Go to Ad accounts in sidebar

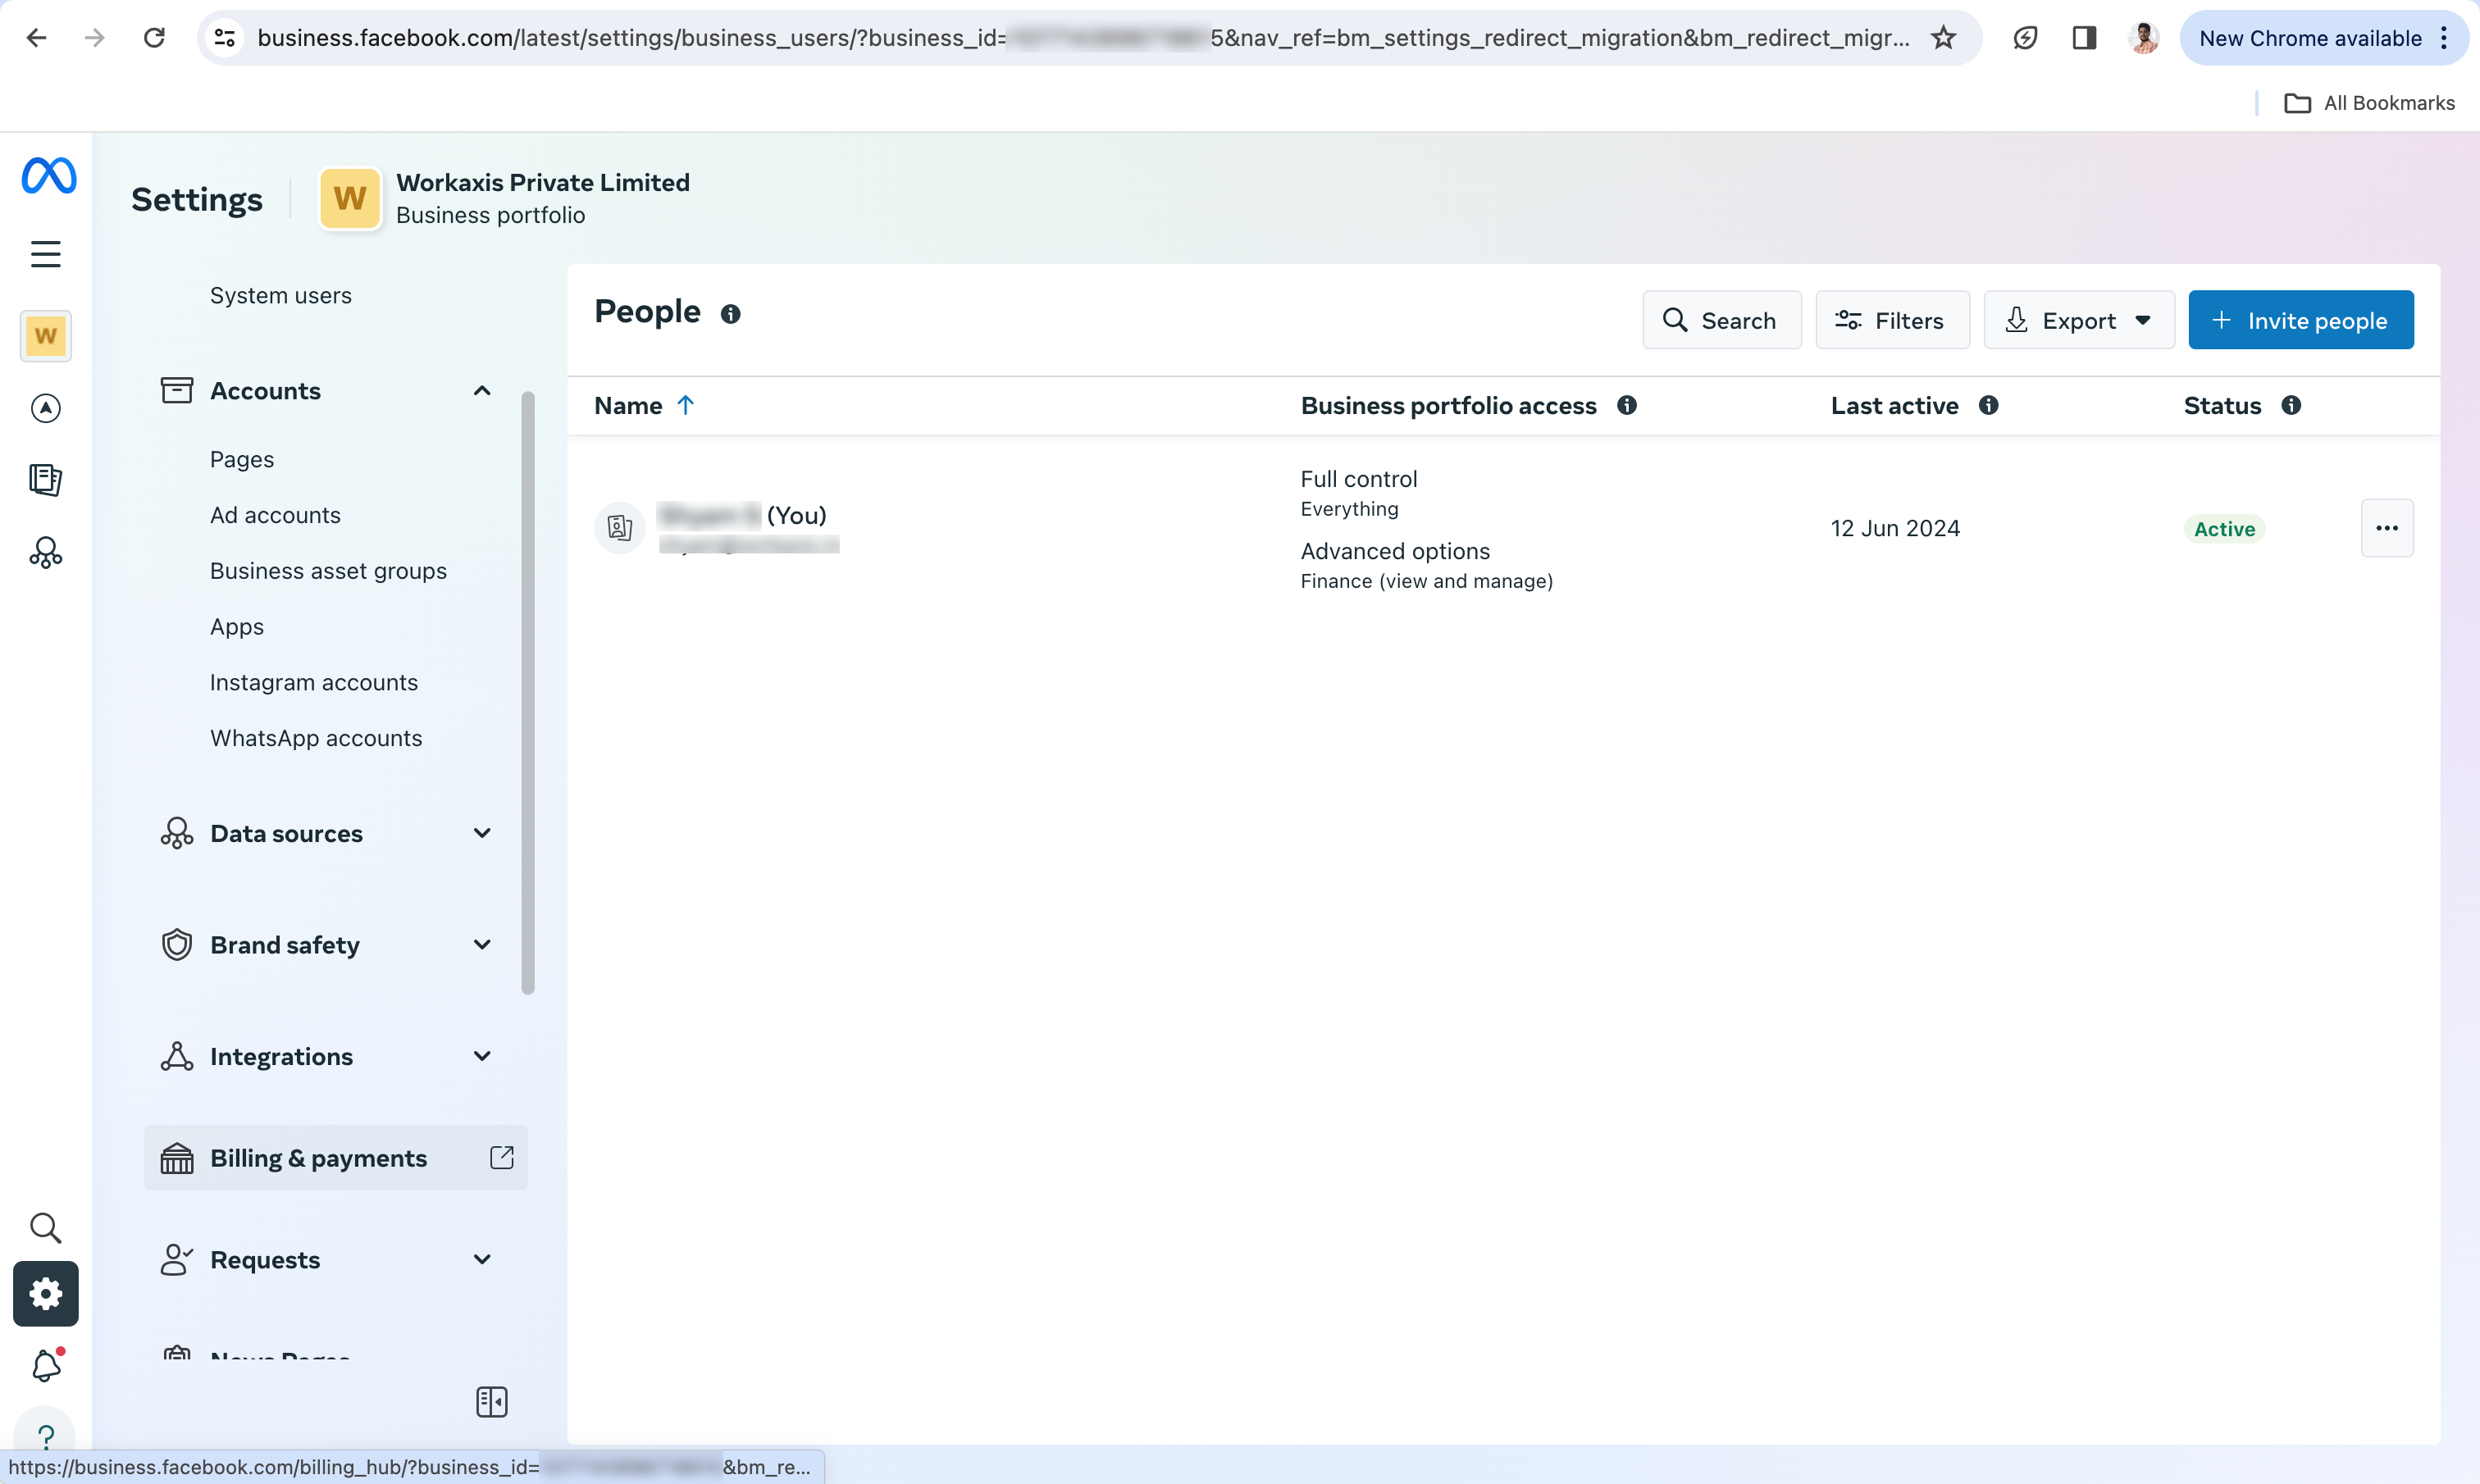pos(275,515)
